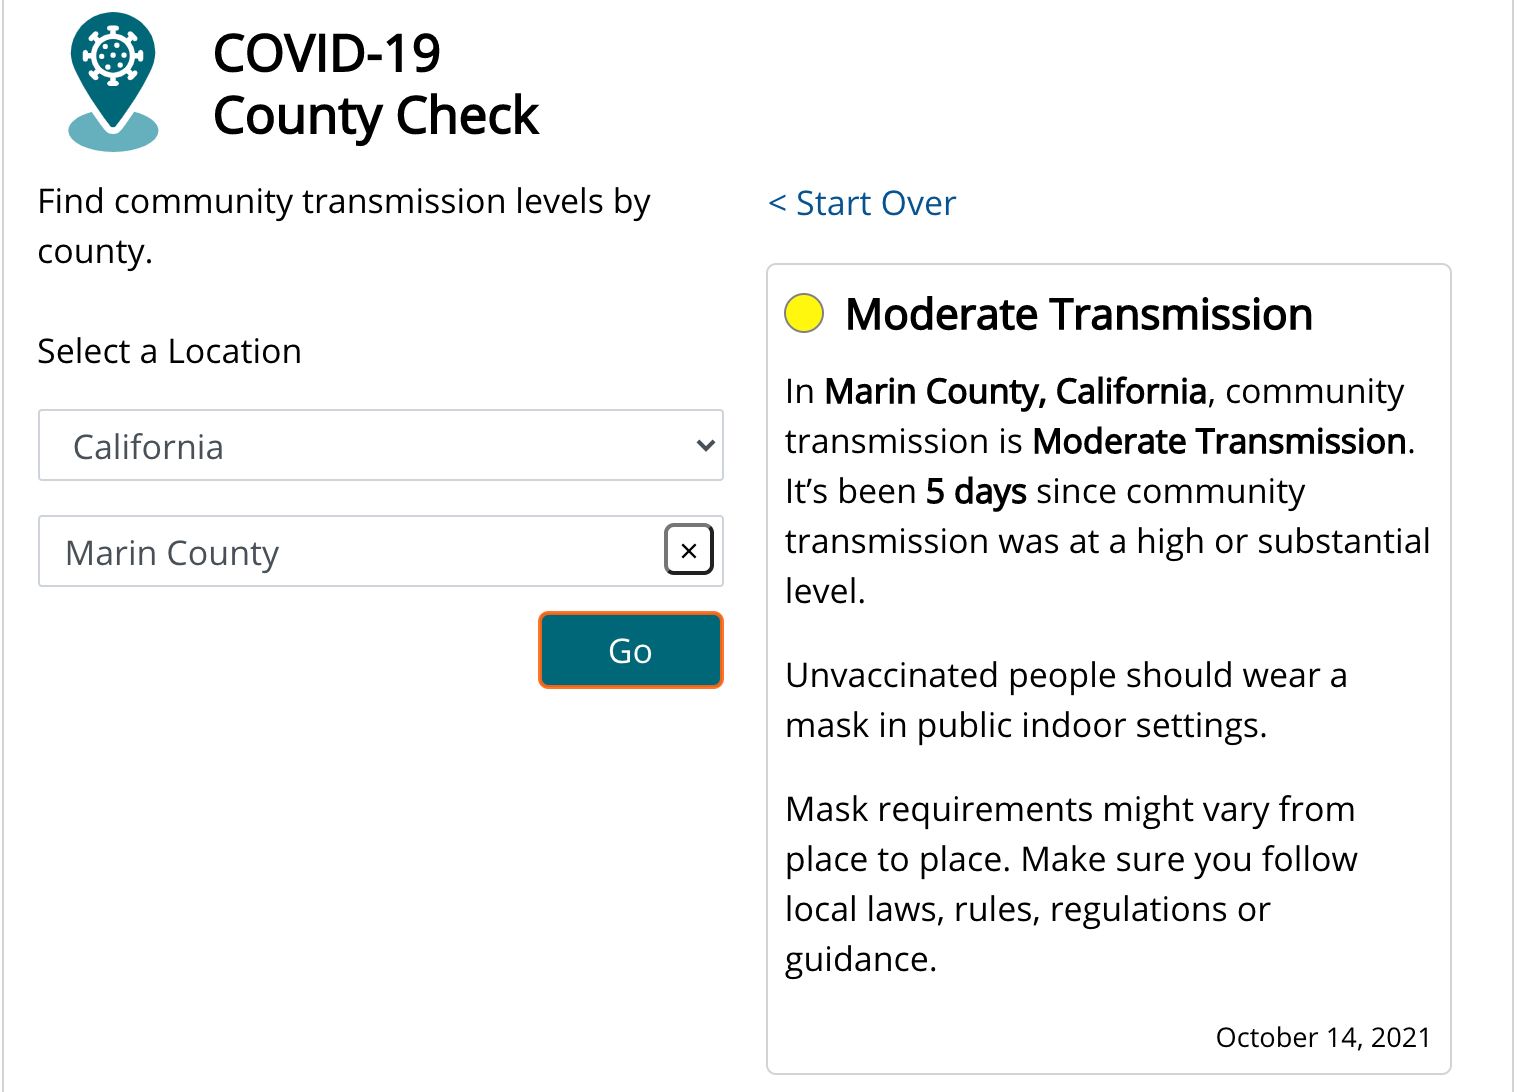Image resolution: width=1525 pixels, height=1092 pixels.
Task: Click the less-than arrow before Start Over
Action: click(777, 203)
